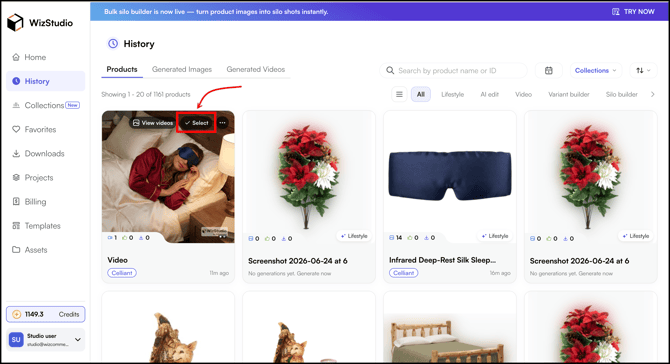Click download count on sleep mask card
670x364 pixels.
(429, 238)
